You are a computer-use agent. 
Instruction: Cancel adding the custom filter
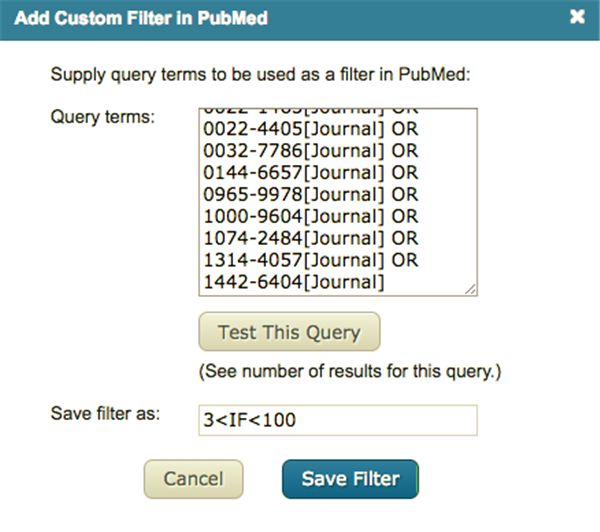[193, 479]
